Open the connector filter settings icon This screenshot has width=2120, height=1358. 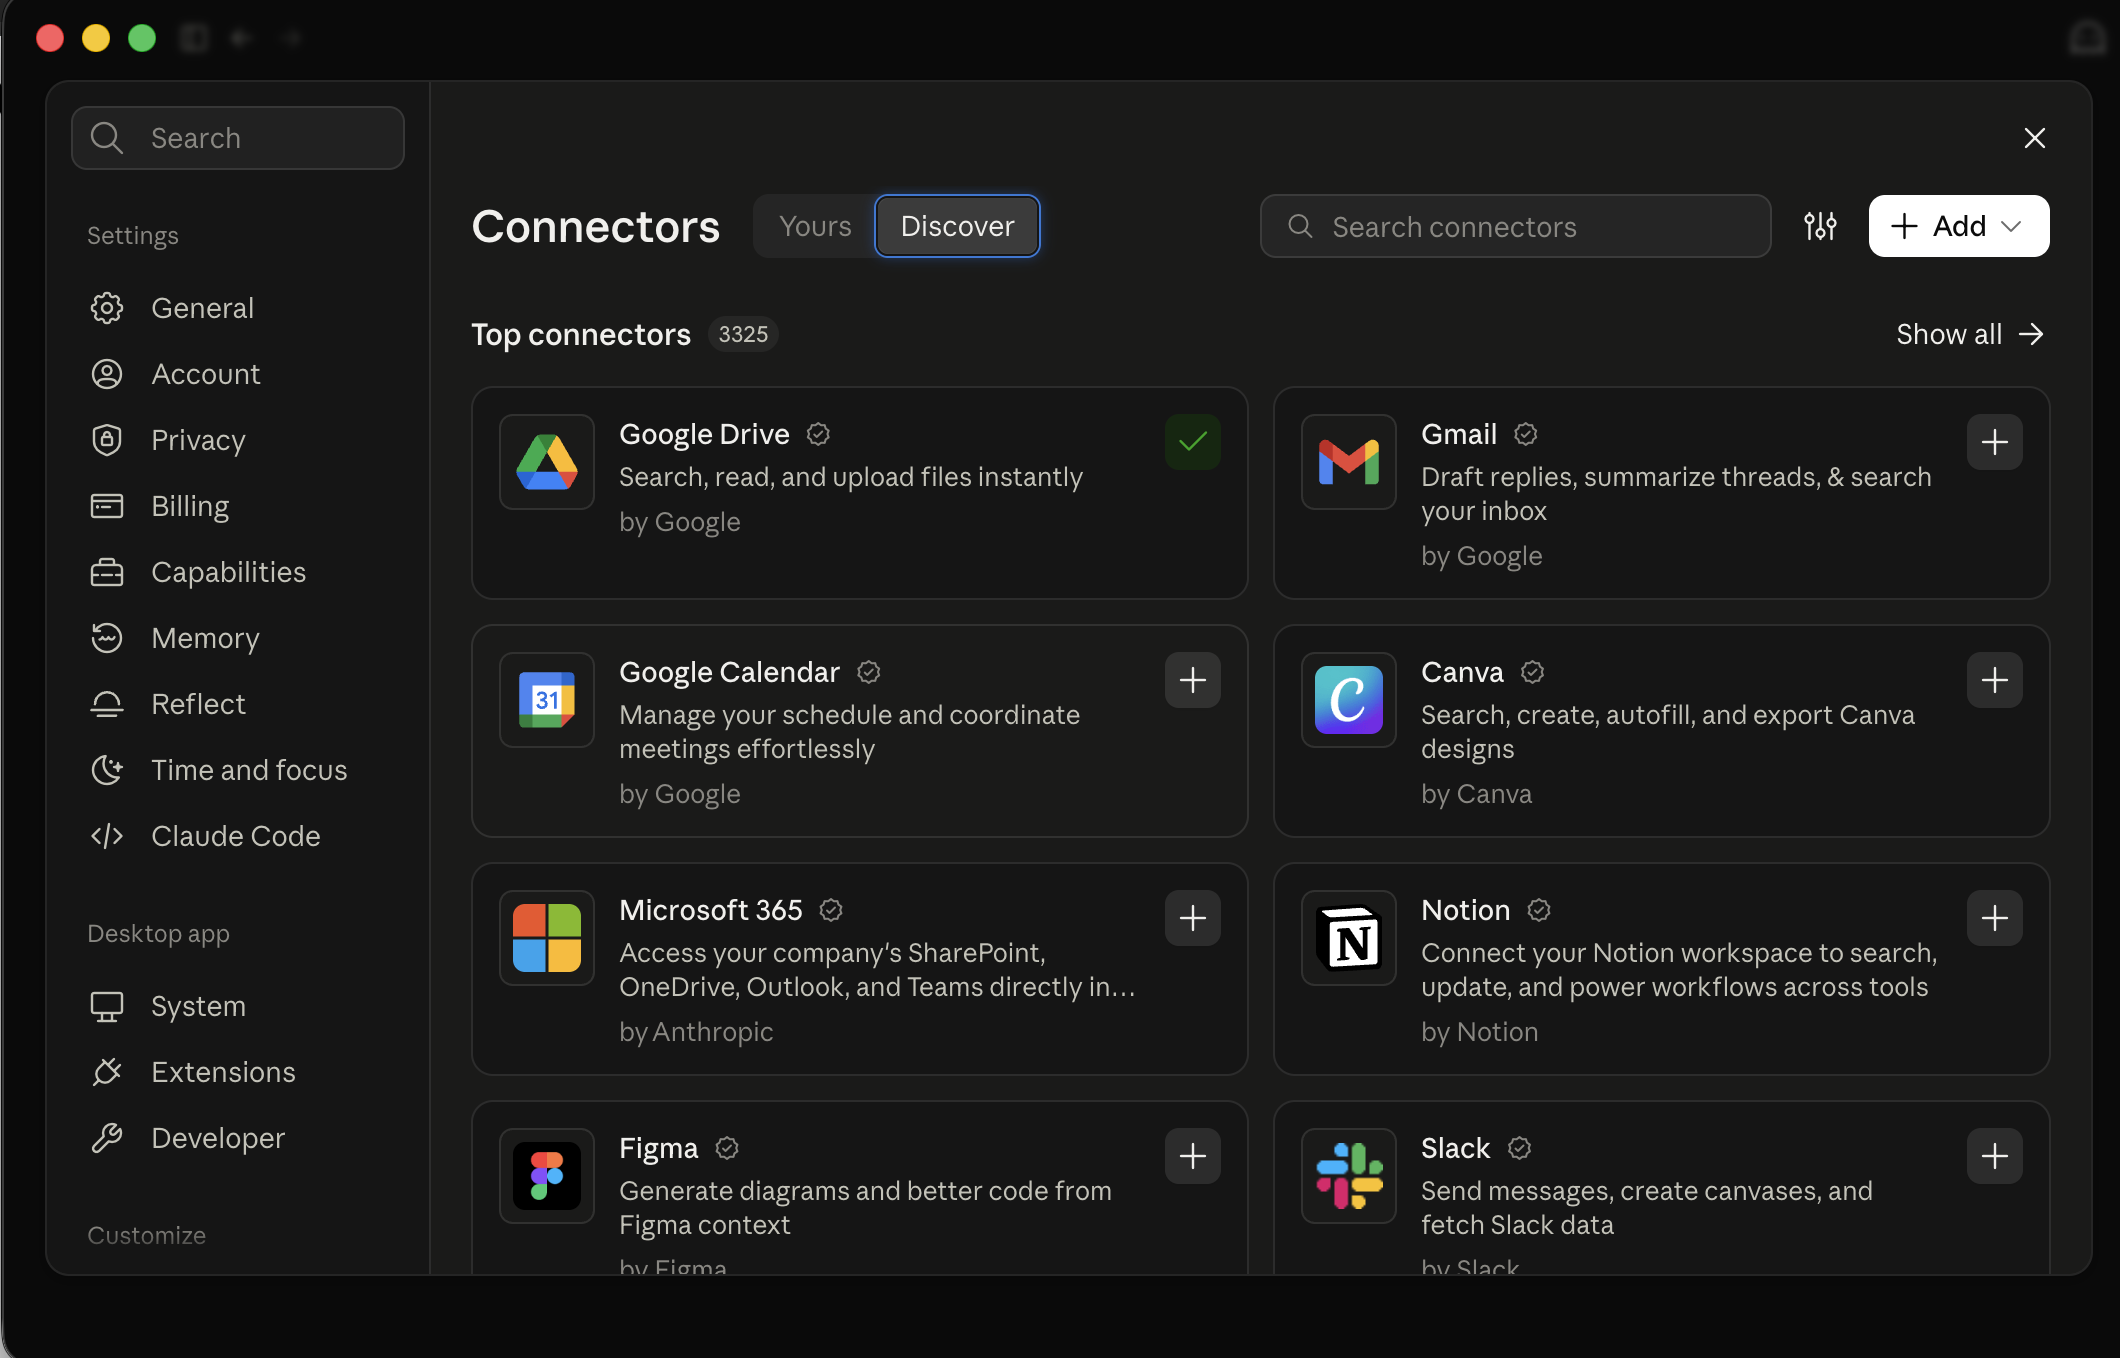click(x=1820, y=226)
